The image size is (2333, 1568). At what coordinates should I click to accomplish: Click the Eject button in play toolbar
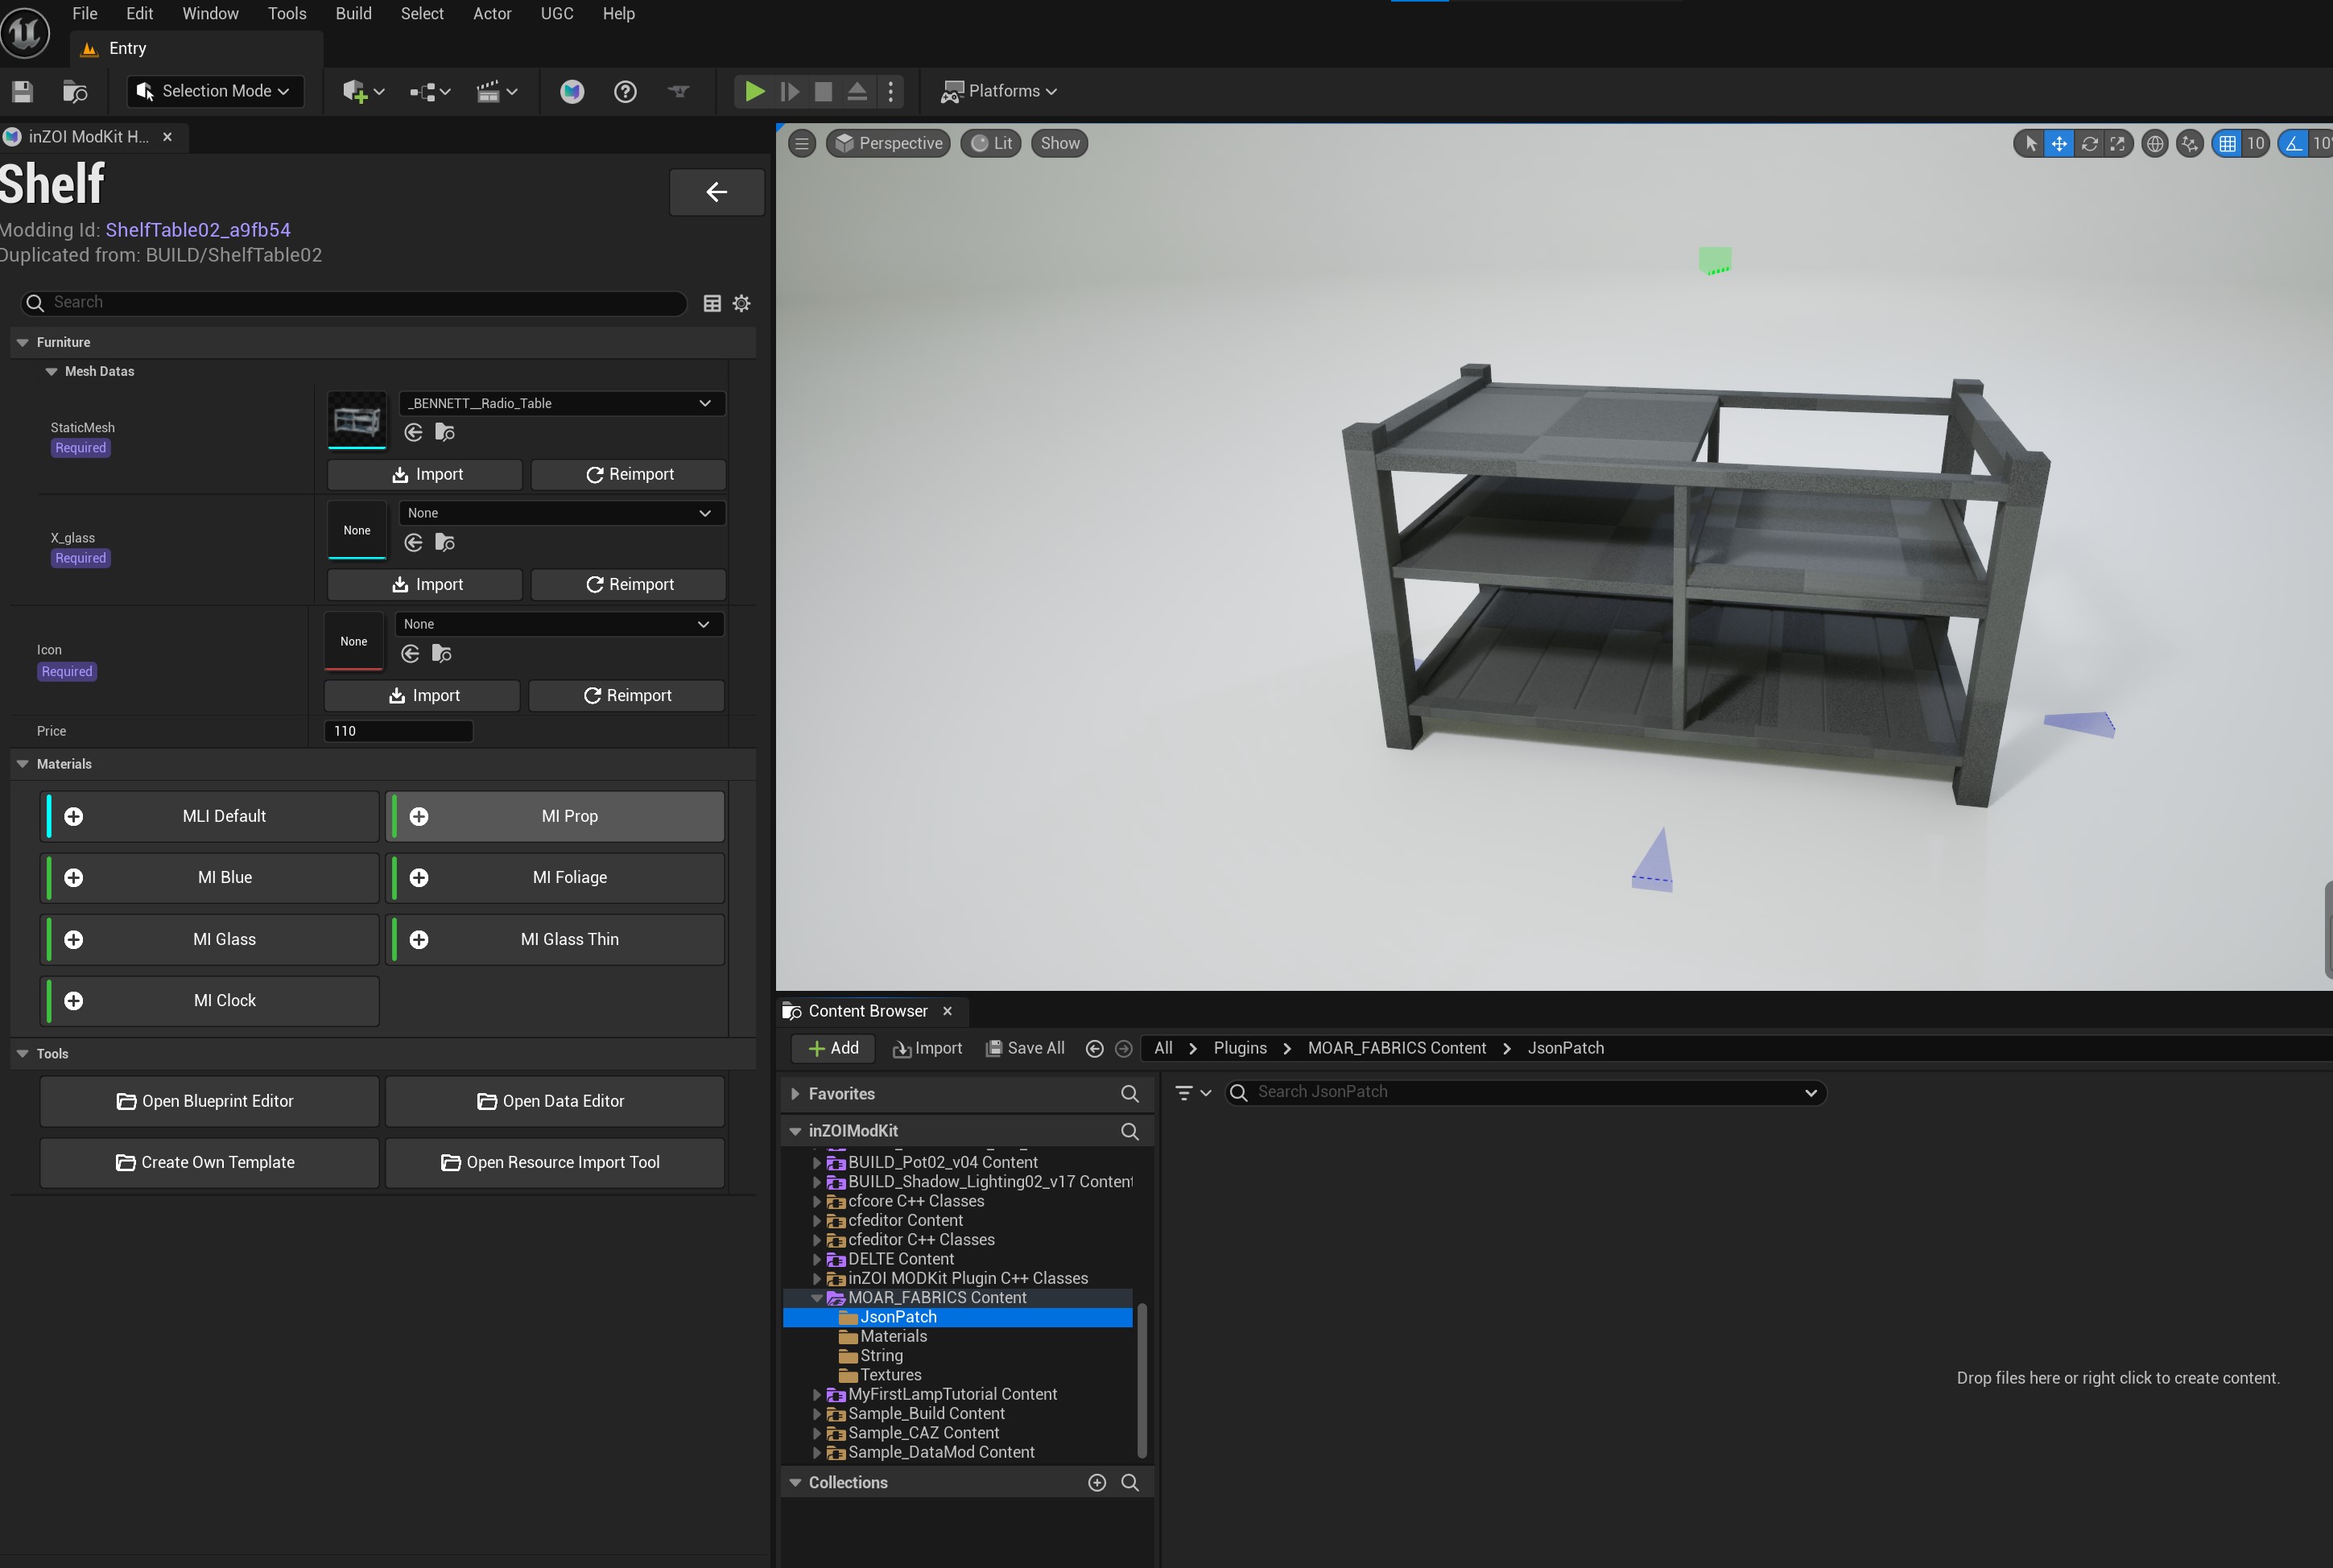coord(857,92)
